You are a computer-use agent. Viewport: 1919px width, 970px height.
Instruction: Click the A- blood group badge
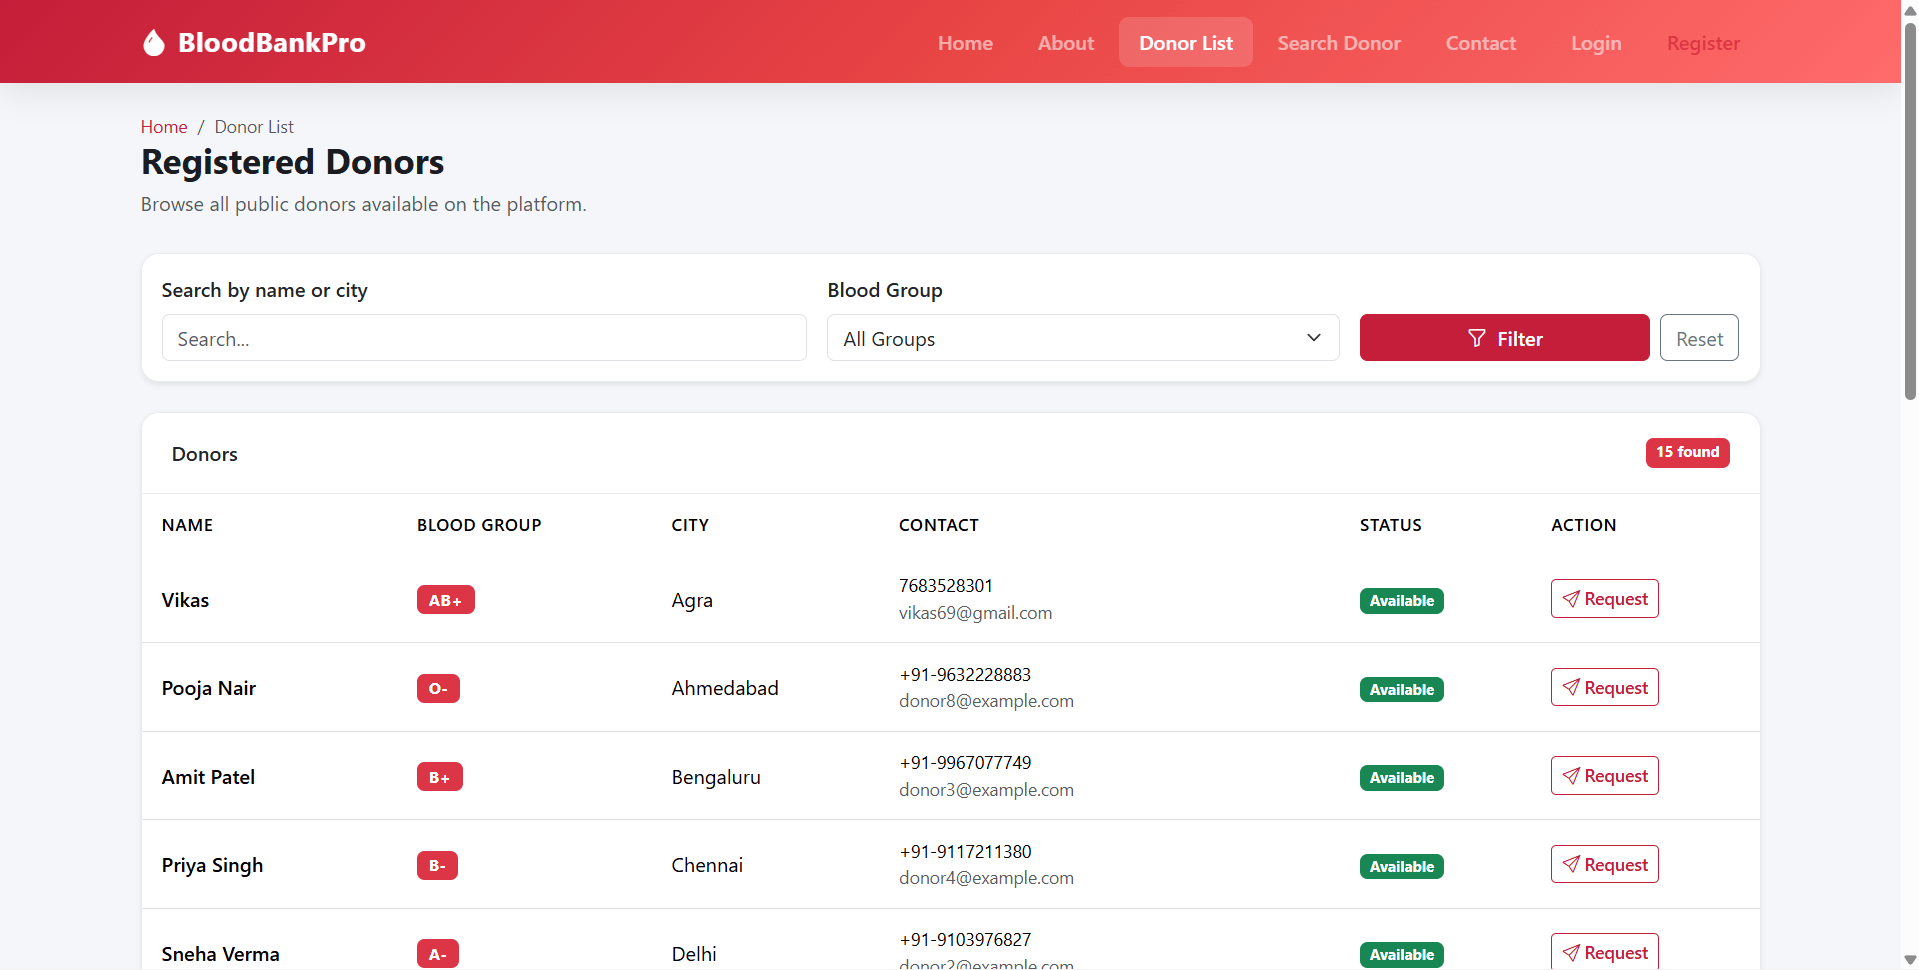click(x=438, y=954)
